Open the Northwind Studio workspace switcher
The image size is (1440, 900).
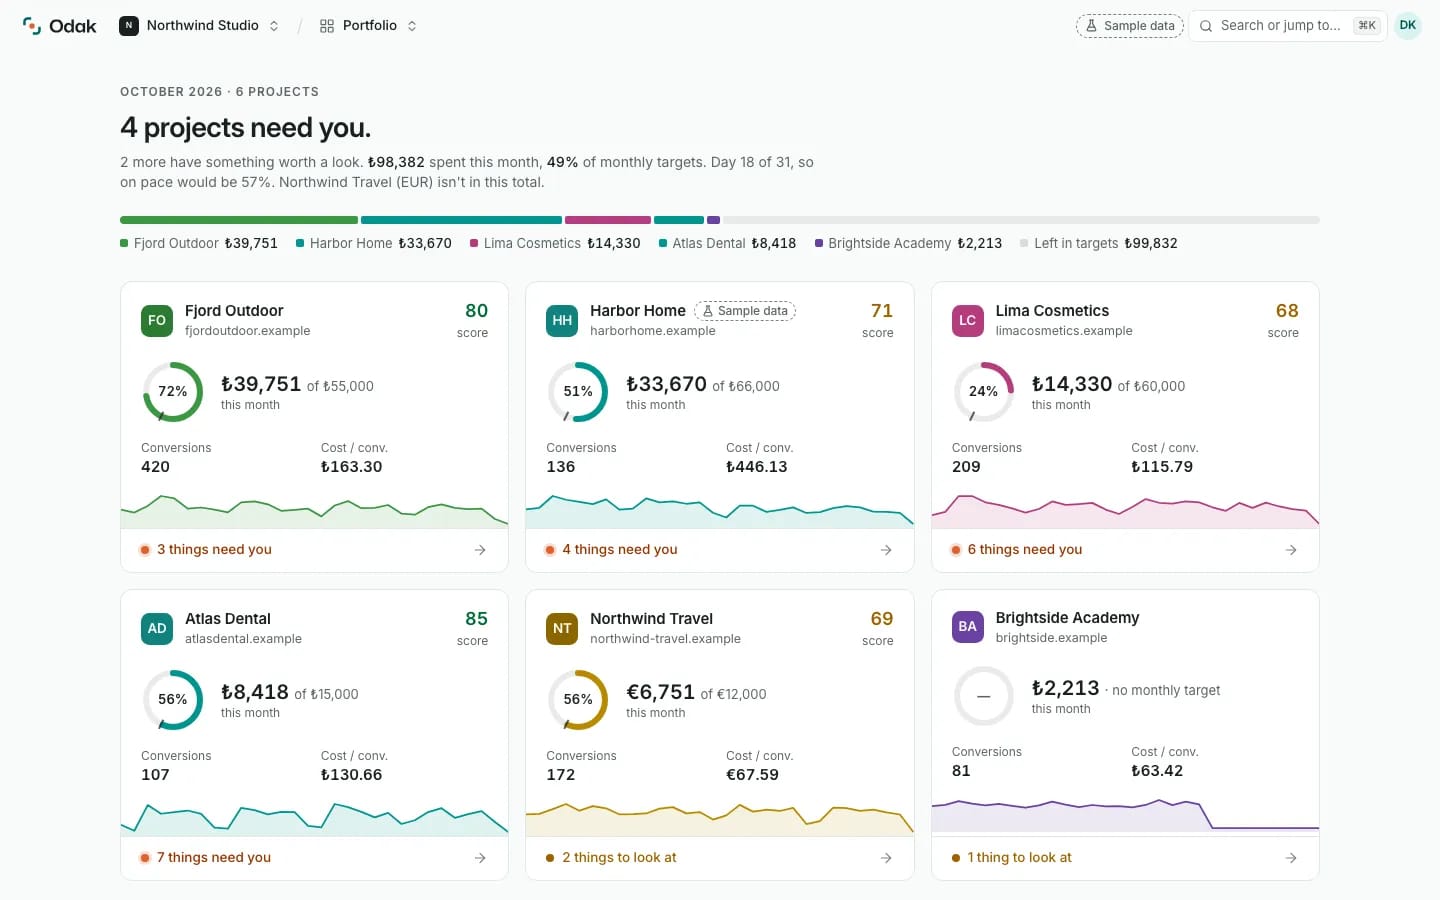[x=199, y=26]
